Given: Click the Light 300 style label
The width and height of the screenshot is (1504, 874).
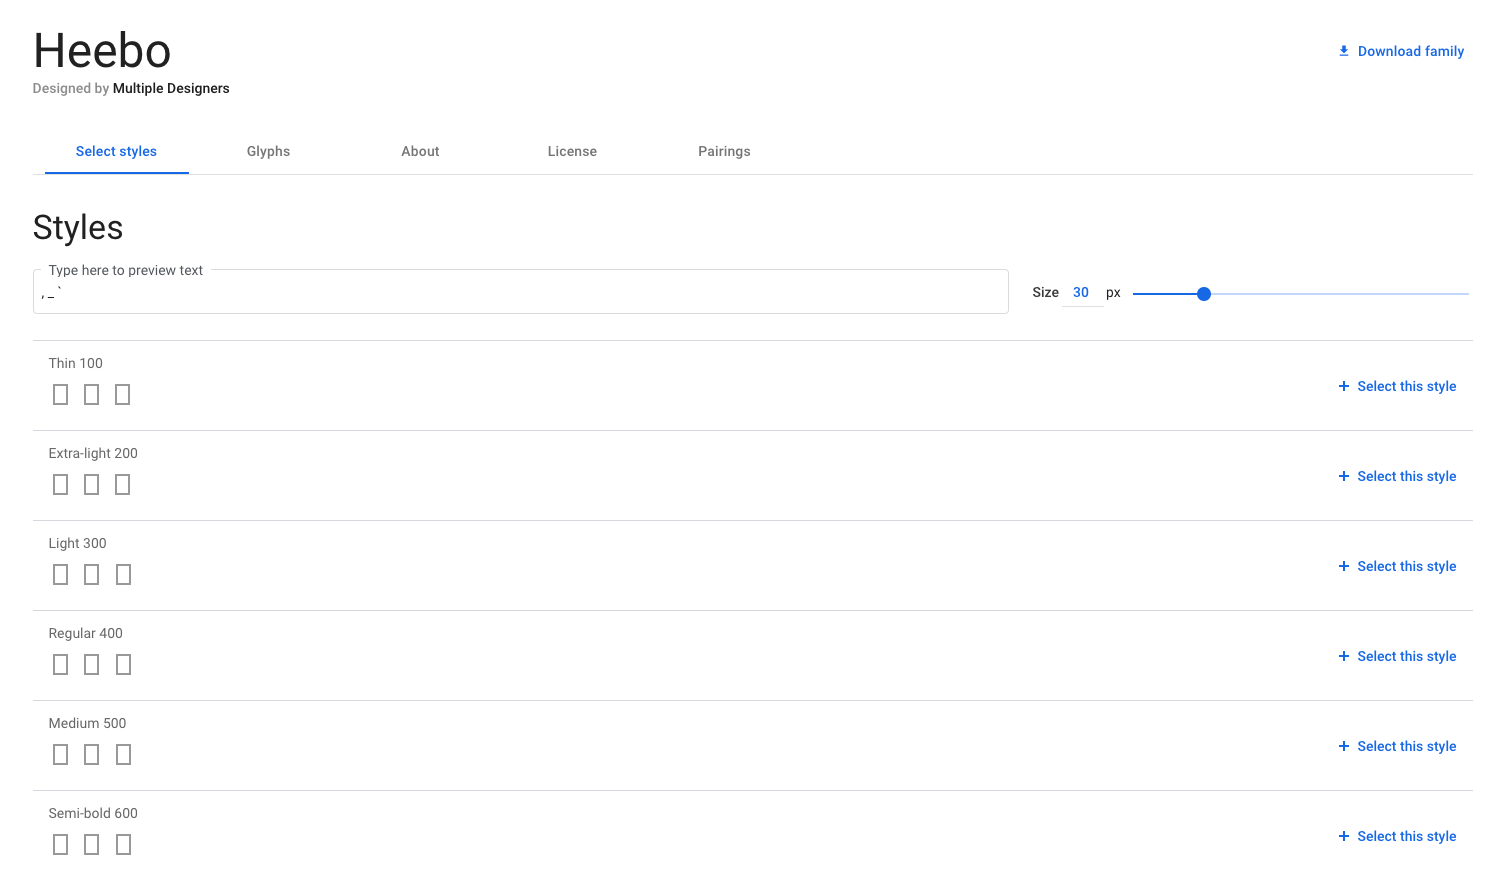Looking at the screenshot, I should (x=77, y=543).
